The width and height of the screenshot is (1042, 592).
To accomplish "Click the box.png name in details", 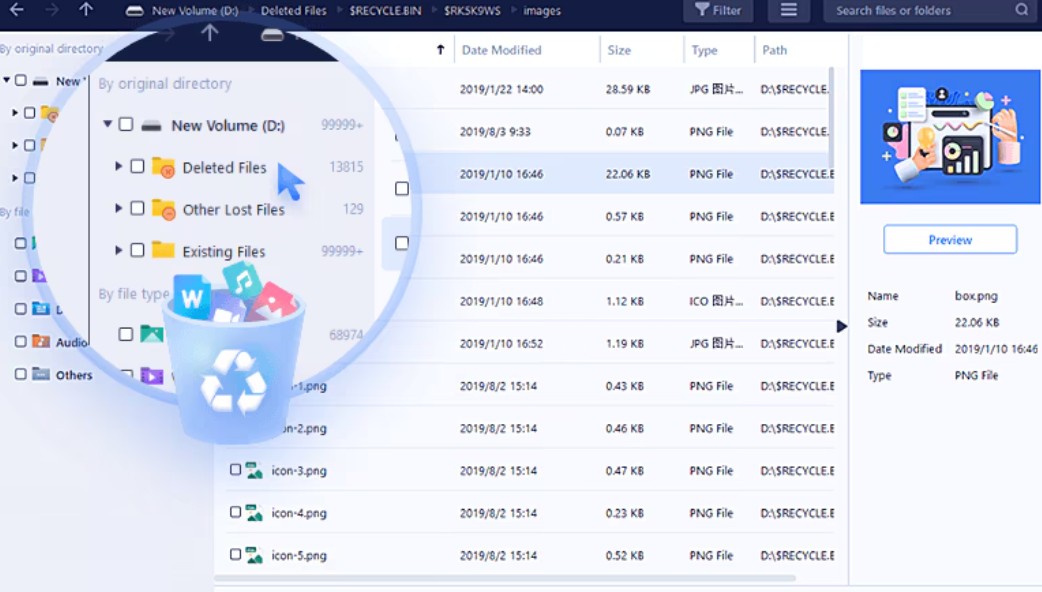I will 976,296.
